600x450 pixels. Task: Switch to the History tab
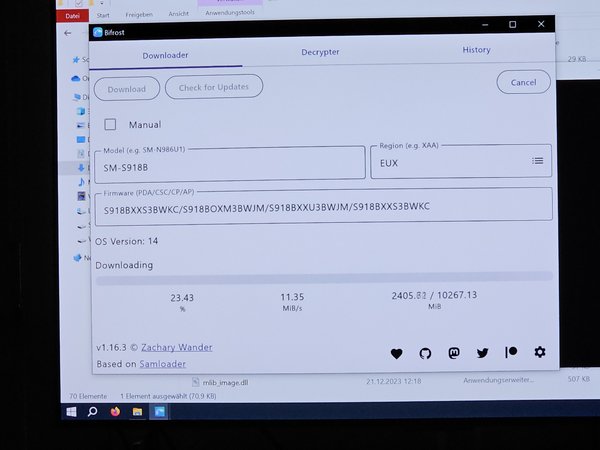(476, 50)
